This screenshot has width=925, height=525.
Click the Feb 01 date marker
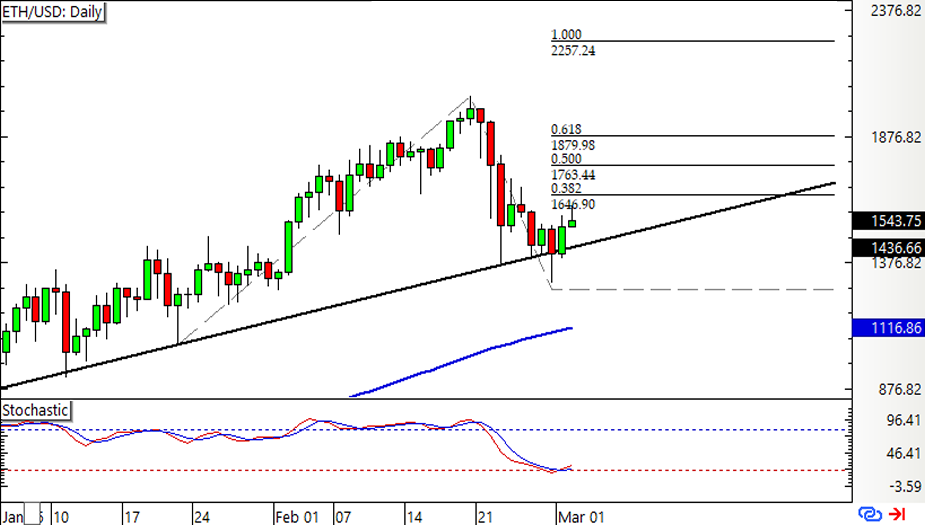297,517
